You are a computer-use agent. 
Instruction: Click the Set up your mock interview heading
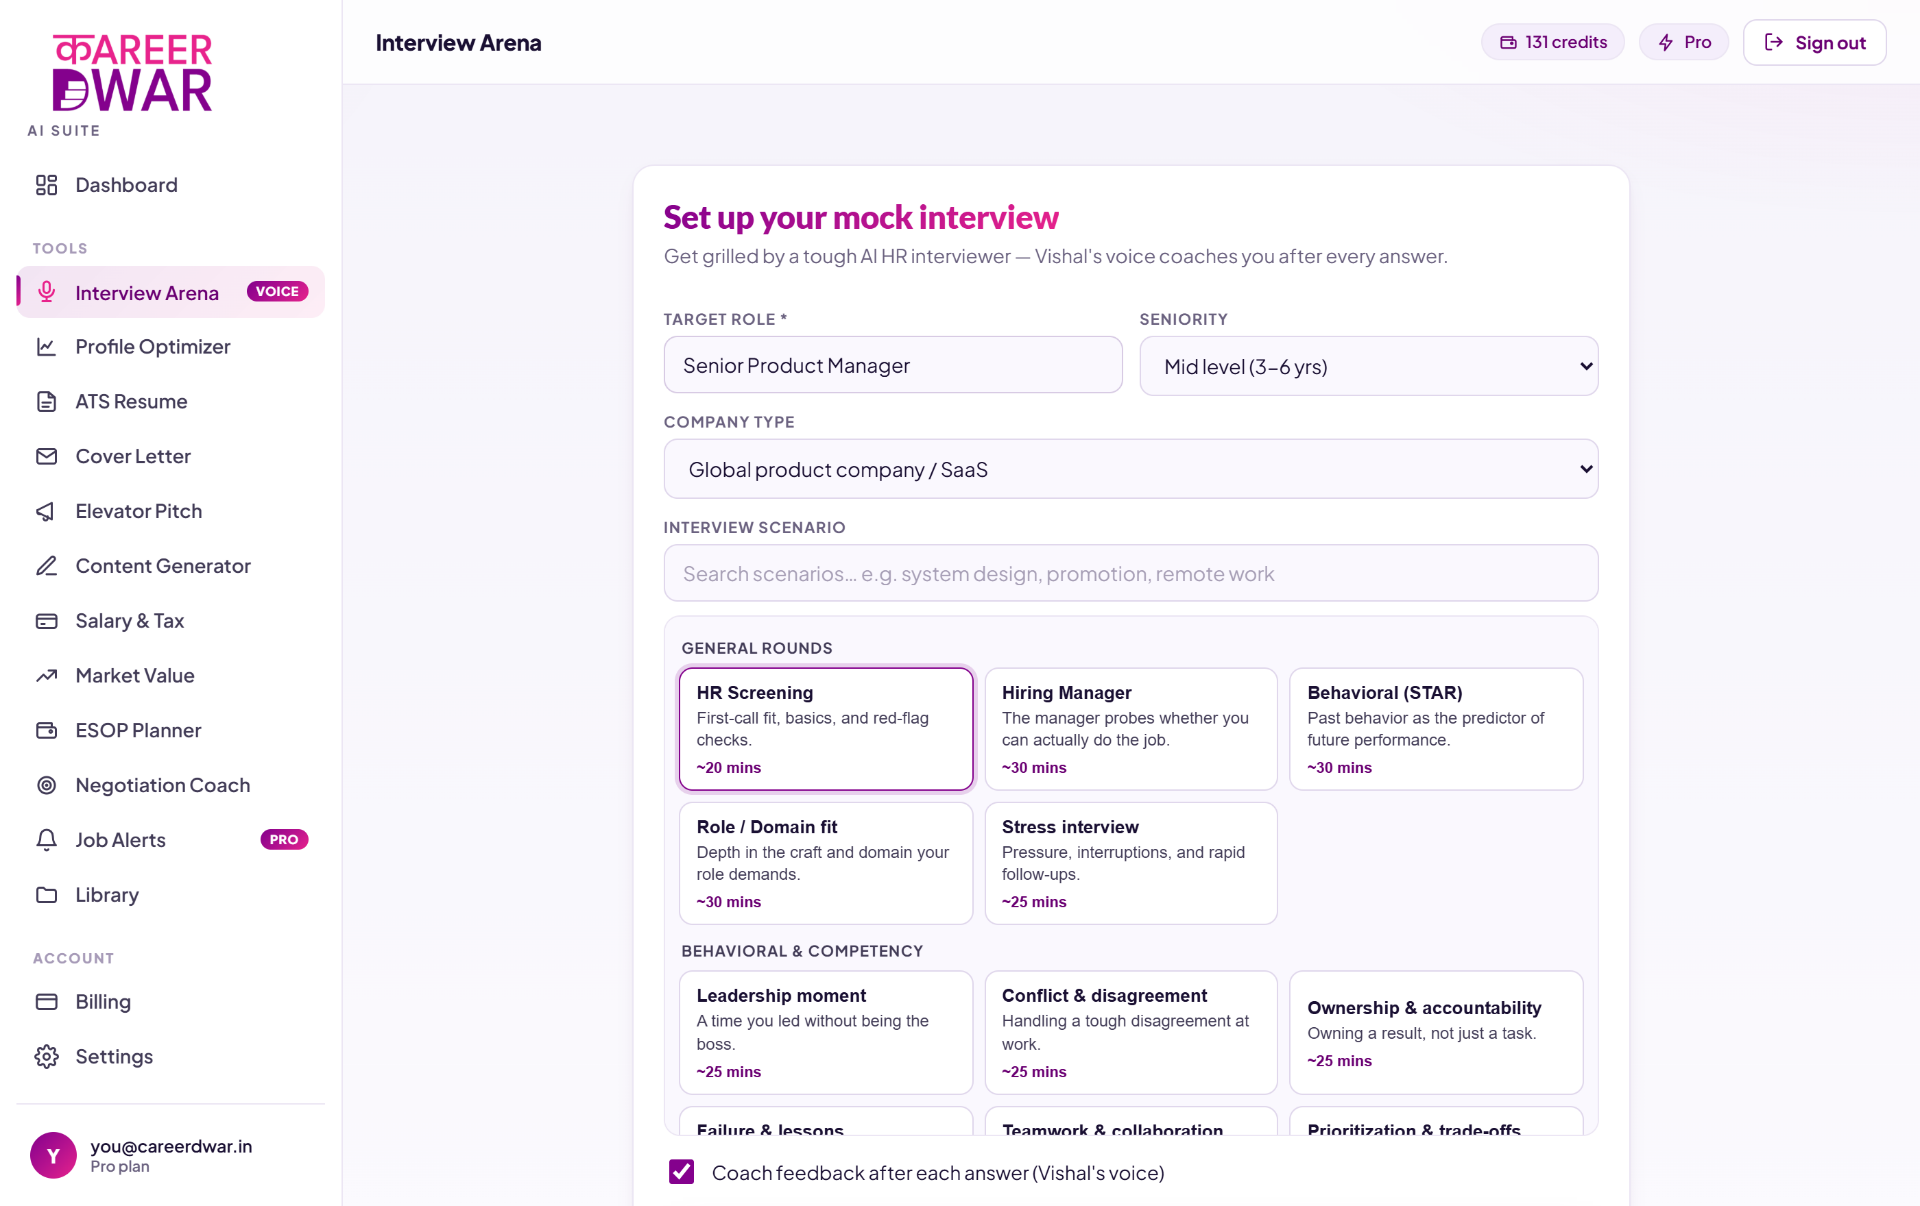pyautogui.click(x=861, y=217)
